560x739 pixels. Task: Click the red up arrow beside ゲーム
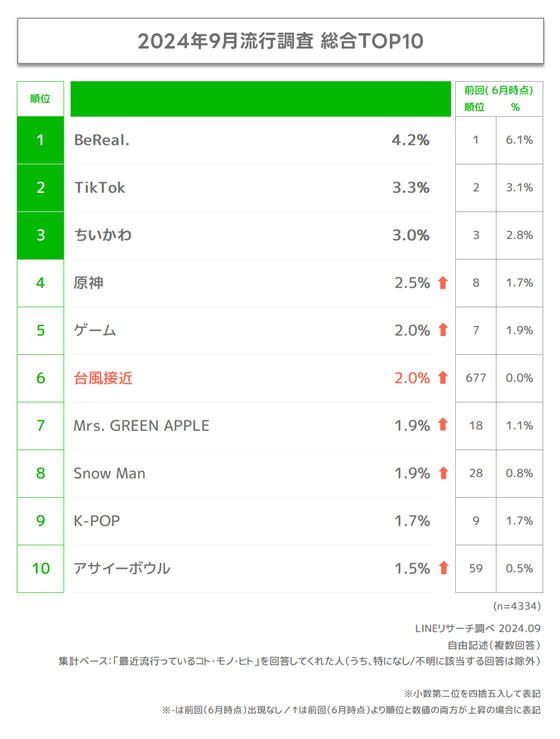click(x=443, y=330)
